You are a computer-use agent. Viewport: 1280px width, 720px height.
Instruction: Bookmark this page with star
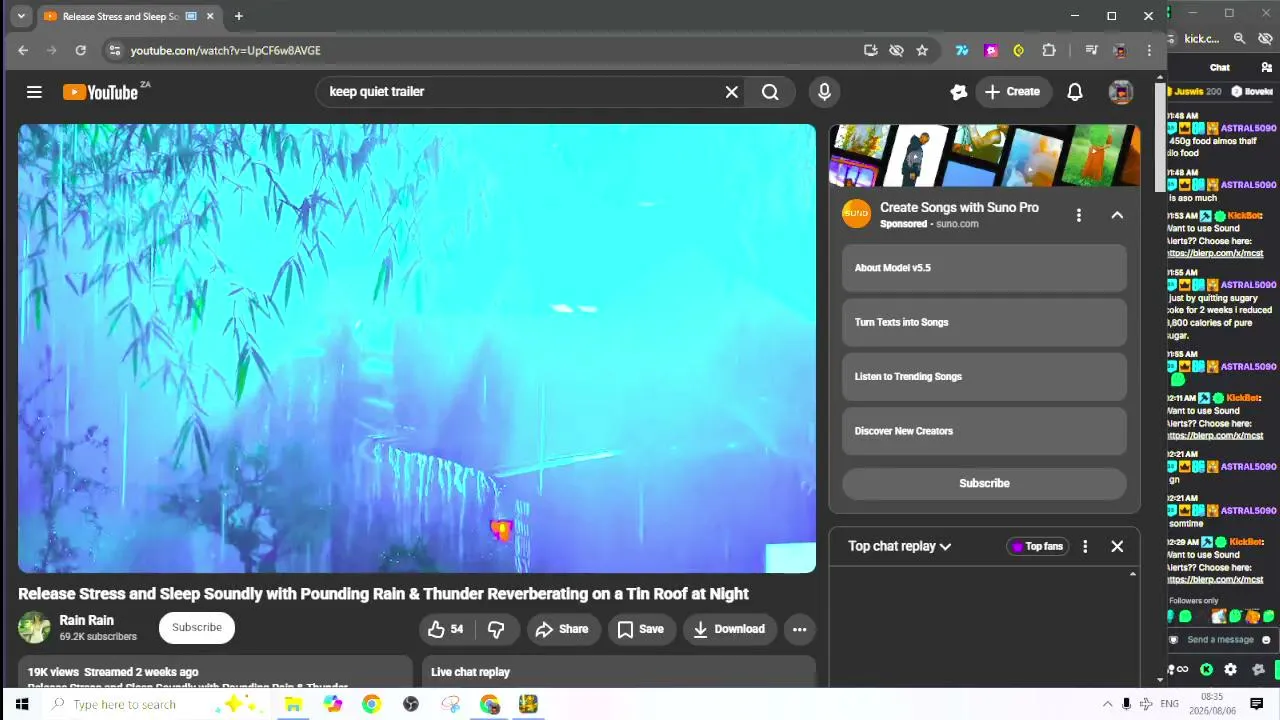click(922, 50)
